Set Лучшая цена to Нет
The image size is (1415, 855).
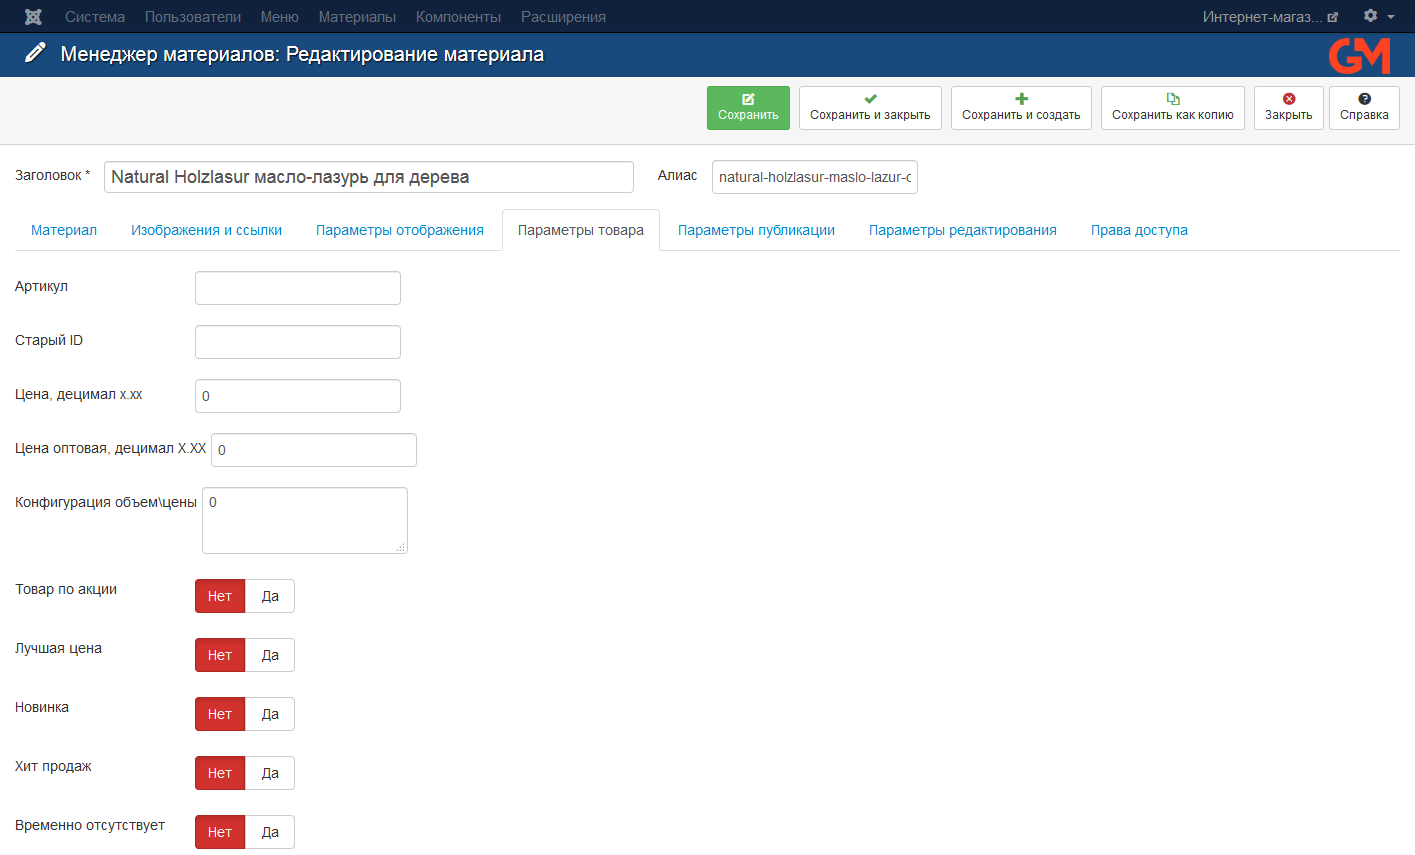pos(220,655)
